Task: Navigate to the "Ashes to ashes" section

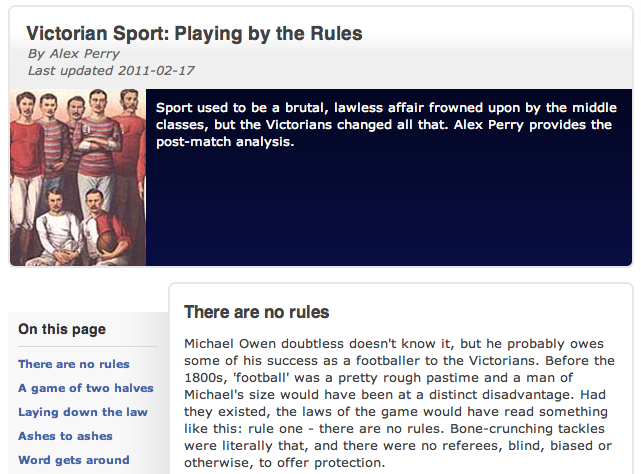Action: point(65,436)
